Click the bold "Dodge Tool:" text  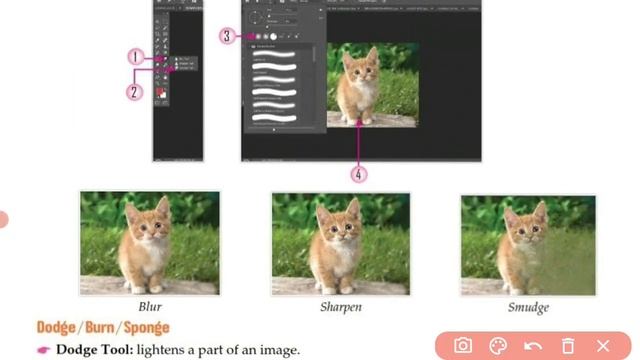click(95, 350)
